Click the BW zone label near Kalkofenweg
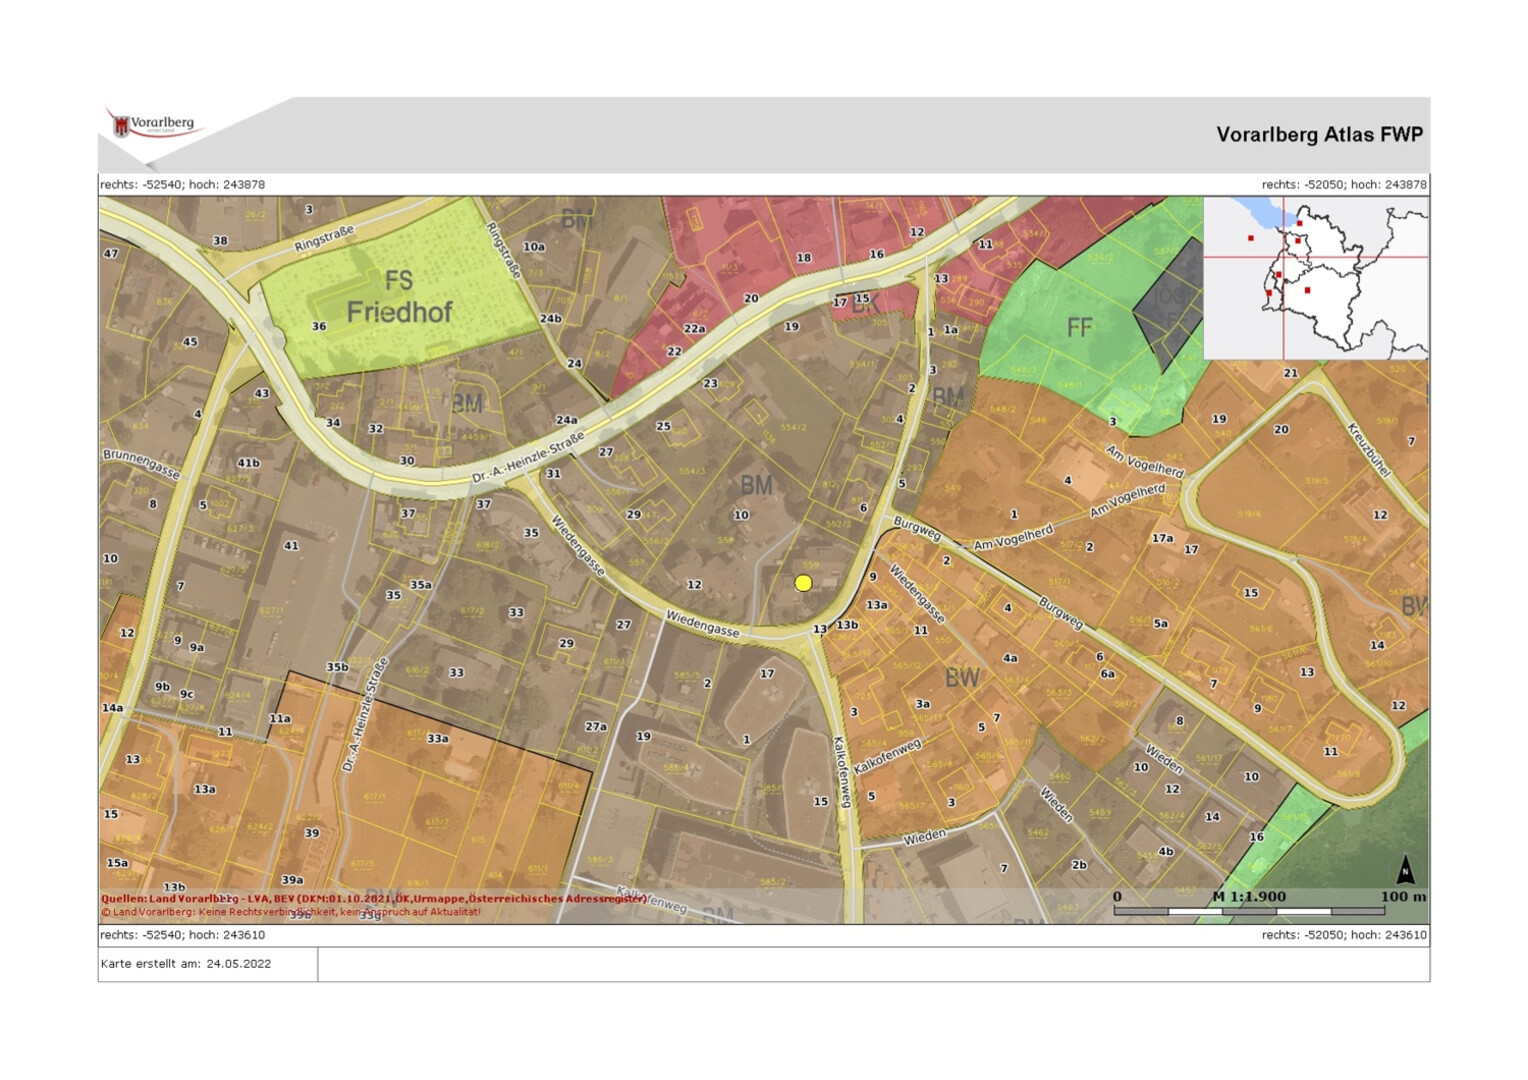This screenshot has height=1080, width=1528. pyautogui.click(x=962, y=678)
